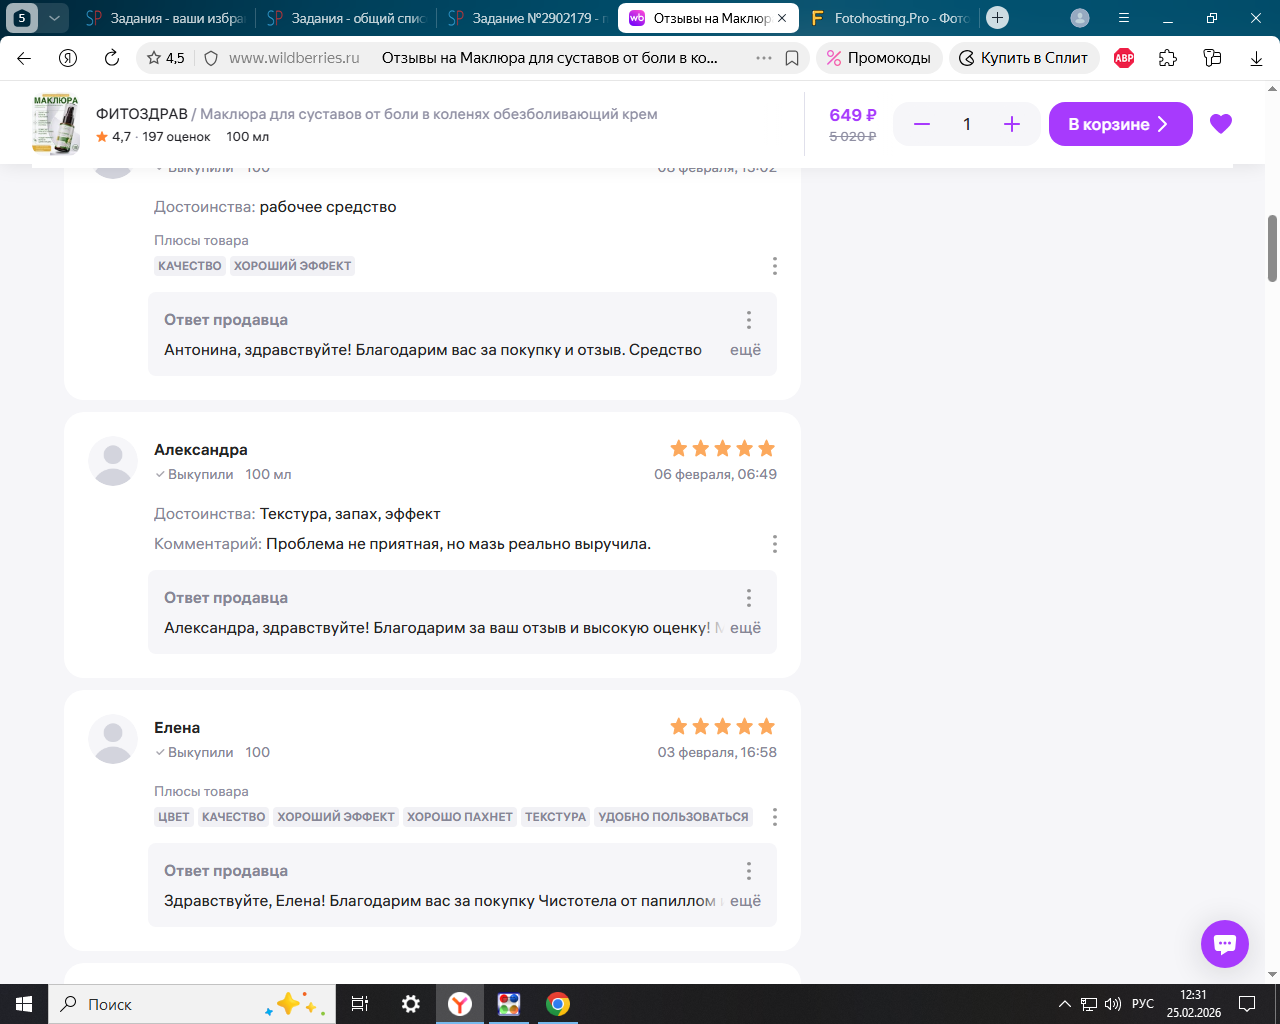Switch to 'Задание №2902179' tab
This screenshot has width=1280, height=1024.
527,18
